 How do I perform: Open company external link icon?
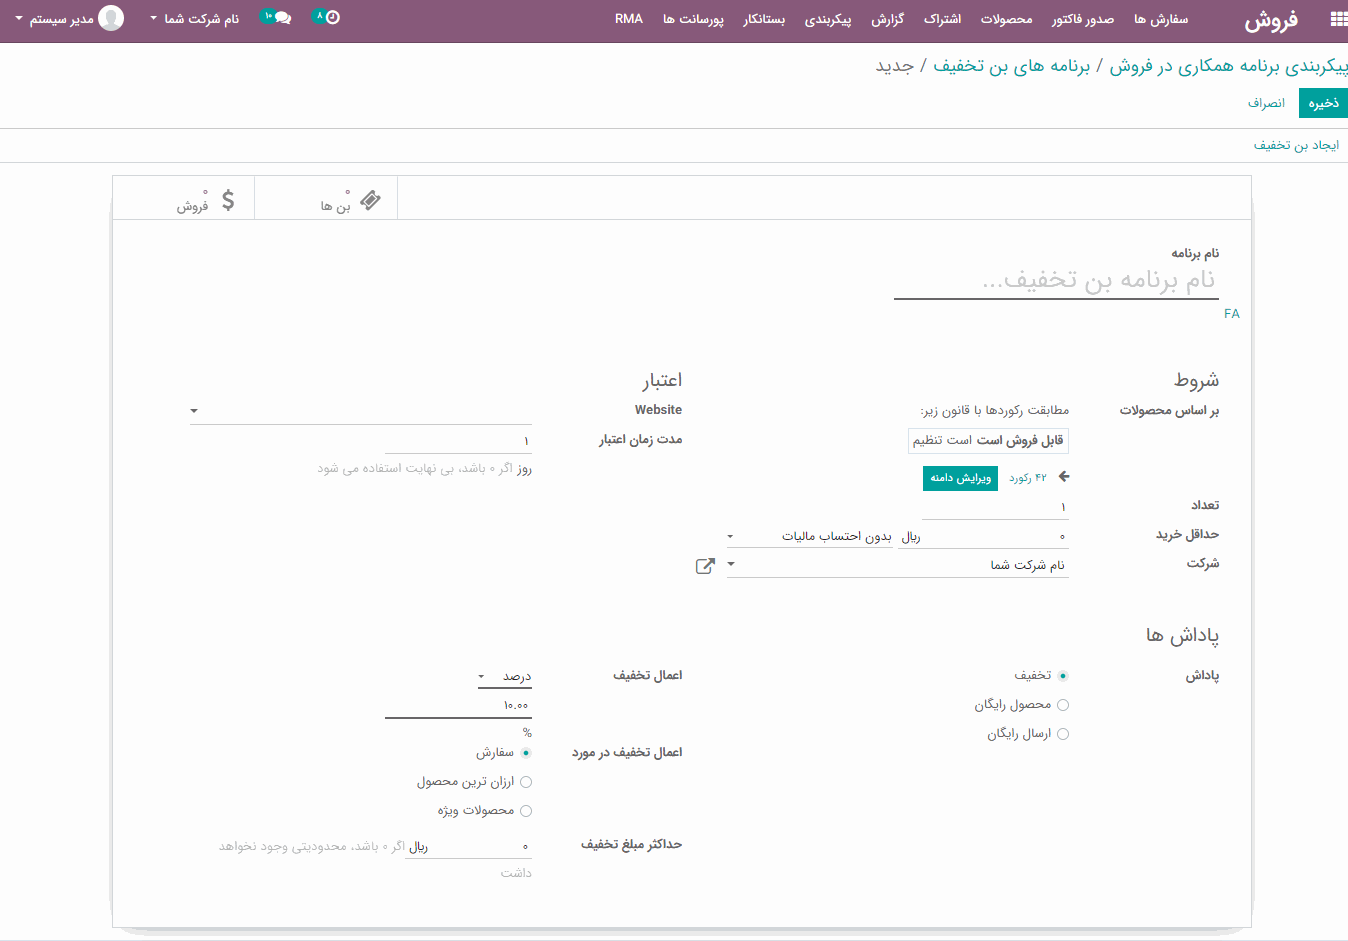click(x=705, y=566)
